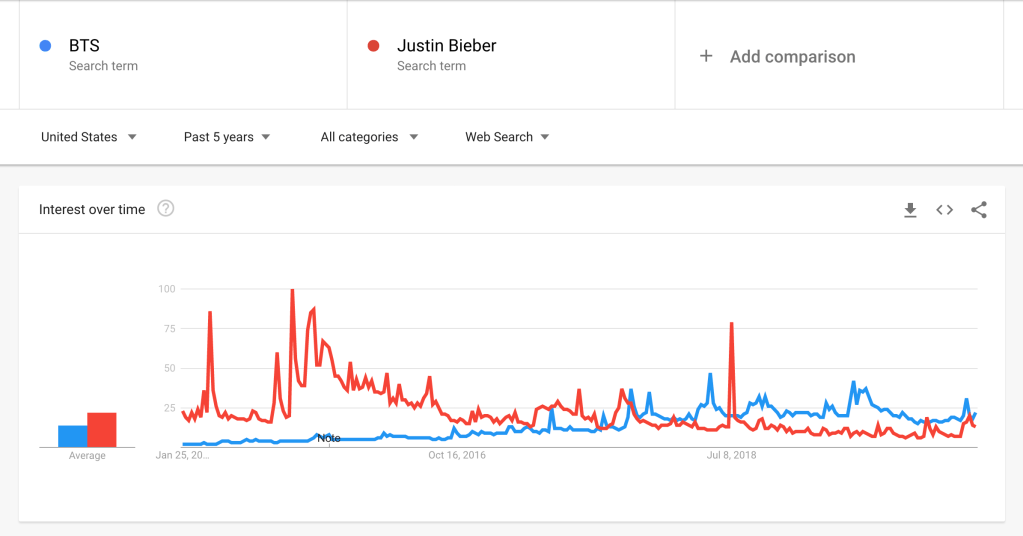Click the red Justin Bieber color dot

373,46
